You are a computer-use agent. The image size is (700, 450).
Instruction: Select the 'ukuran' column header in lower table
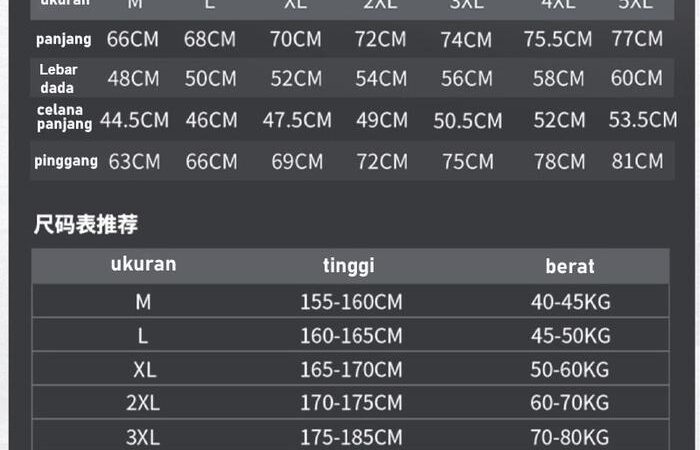pos(143,265)
